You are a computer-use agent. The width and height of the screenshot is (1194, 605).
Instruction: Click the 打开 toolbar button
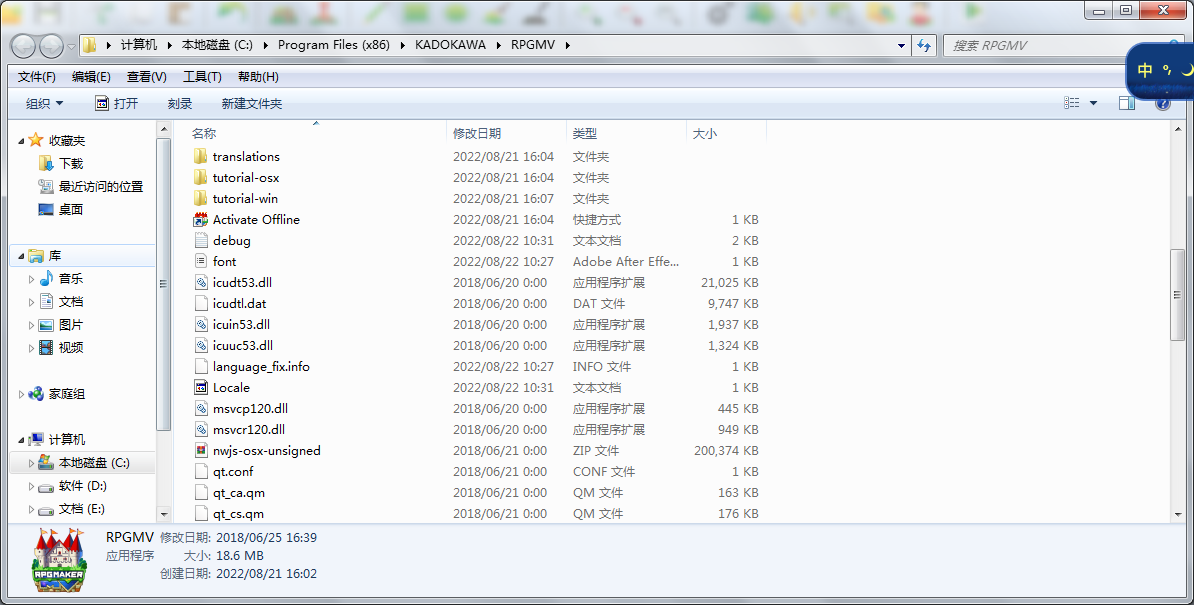pos(117,103)
